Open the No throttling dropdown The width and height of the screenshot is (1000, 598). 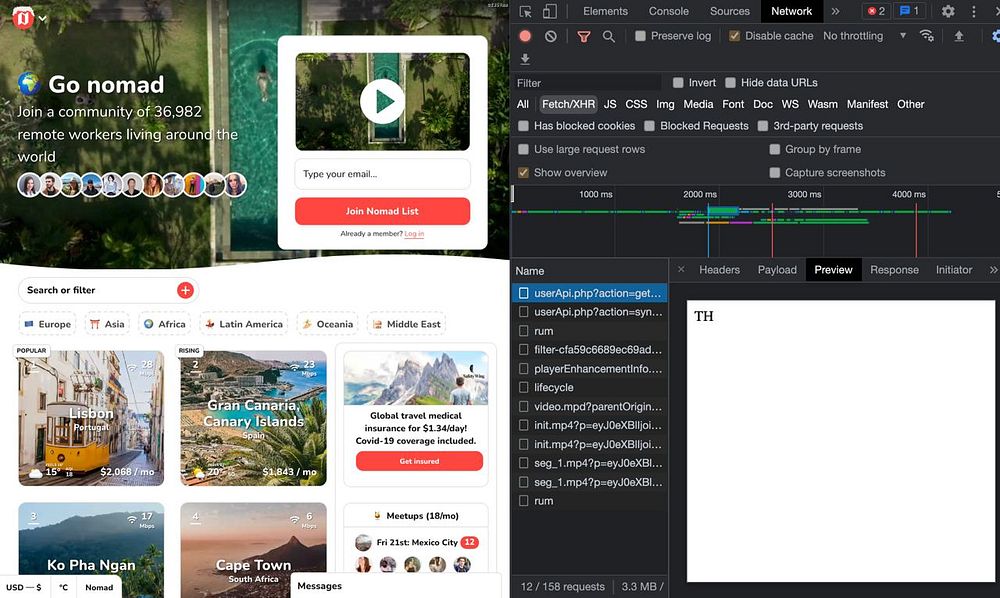pyautogui.click(x=864, y=36)
